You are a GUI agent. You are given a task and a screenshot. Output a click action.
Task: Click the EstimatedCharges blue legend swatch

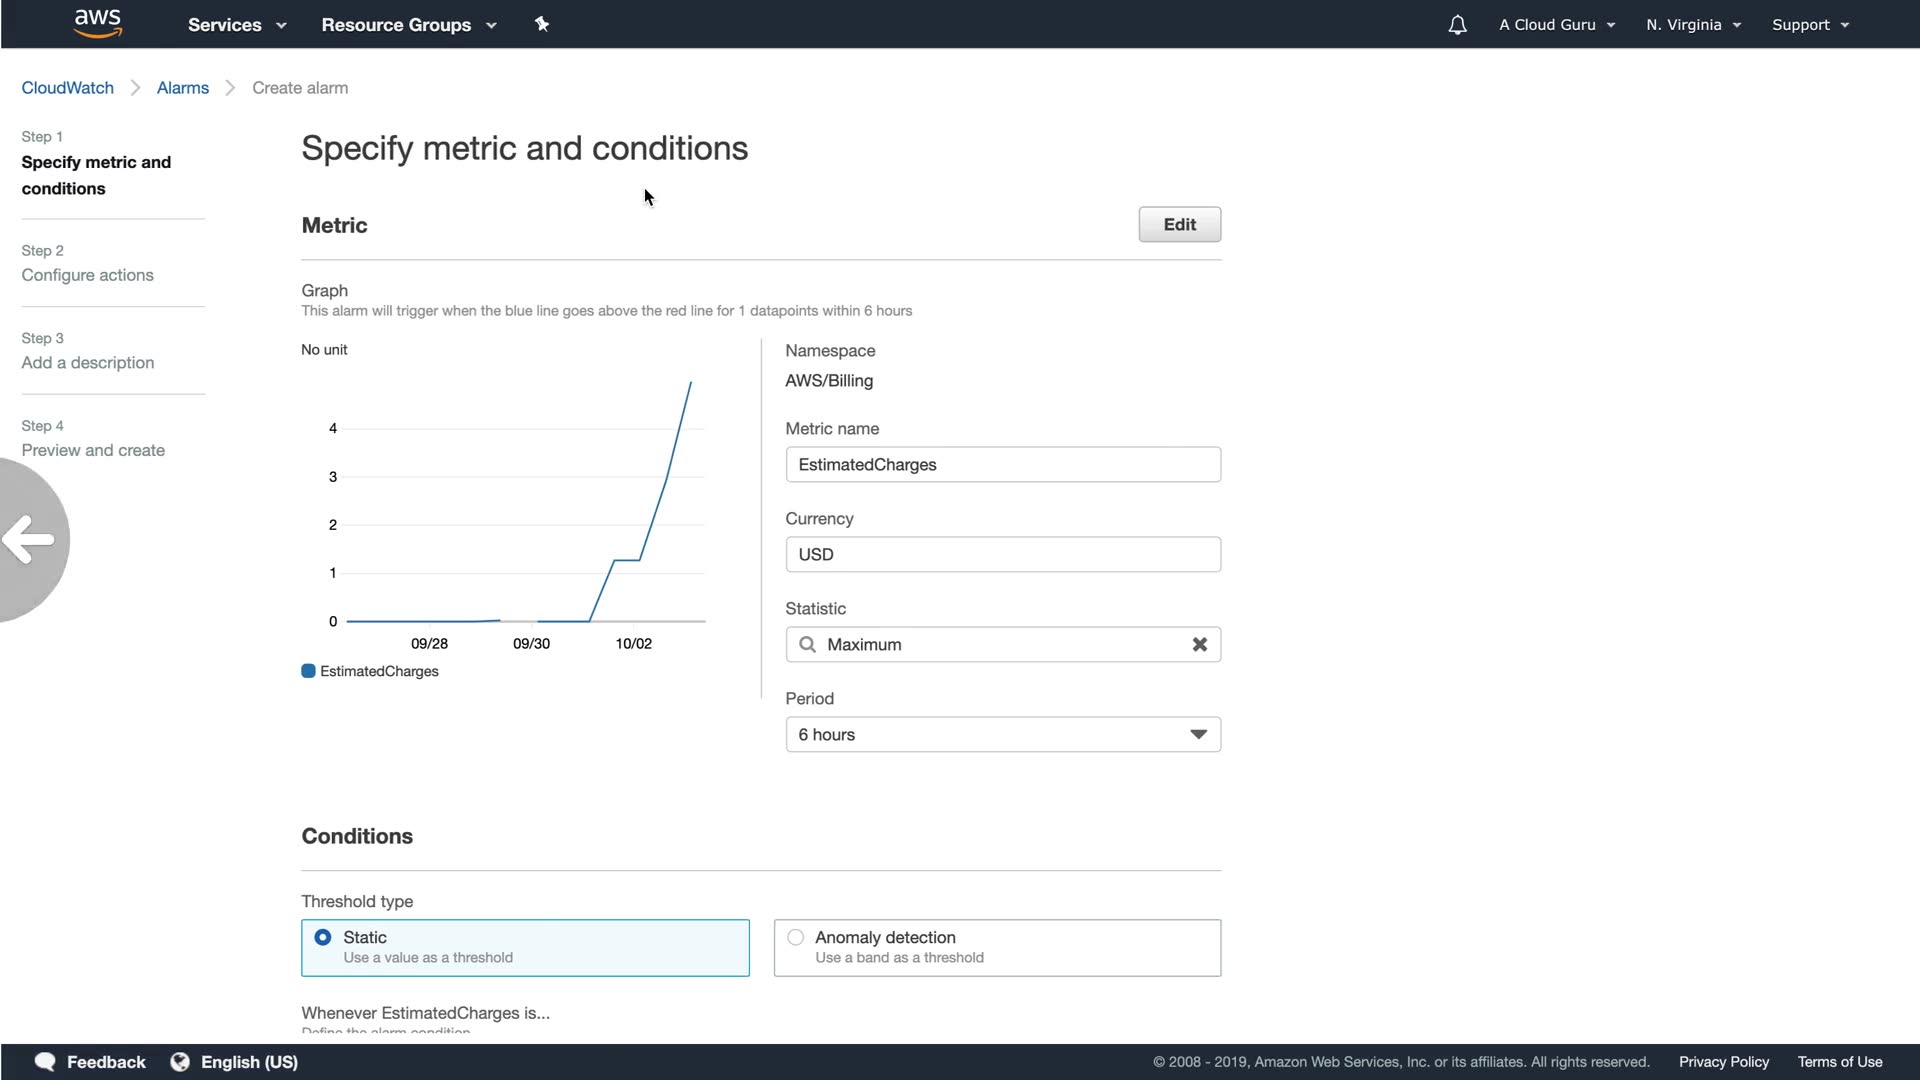pyautogui.click(x=309, y=671)
